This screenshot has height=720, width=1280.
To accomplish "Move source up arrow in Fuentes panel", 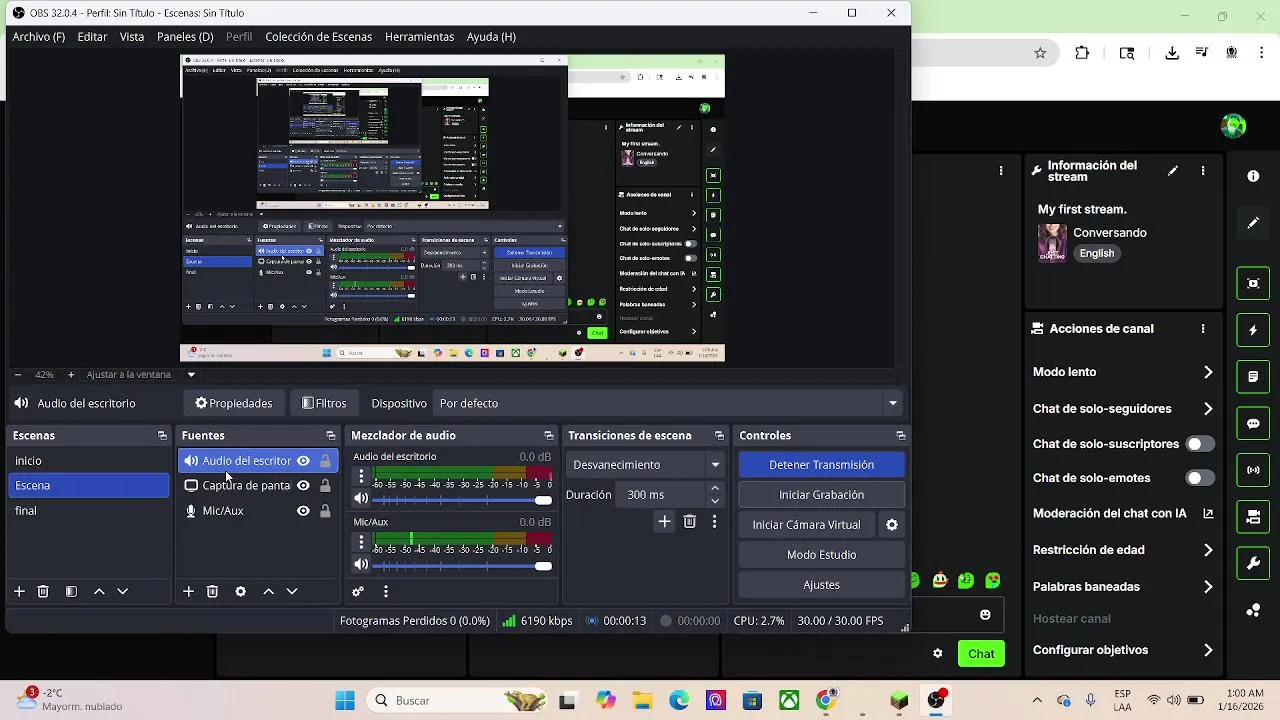I will 268,592.
